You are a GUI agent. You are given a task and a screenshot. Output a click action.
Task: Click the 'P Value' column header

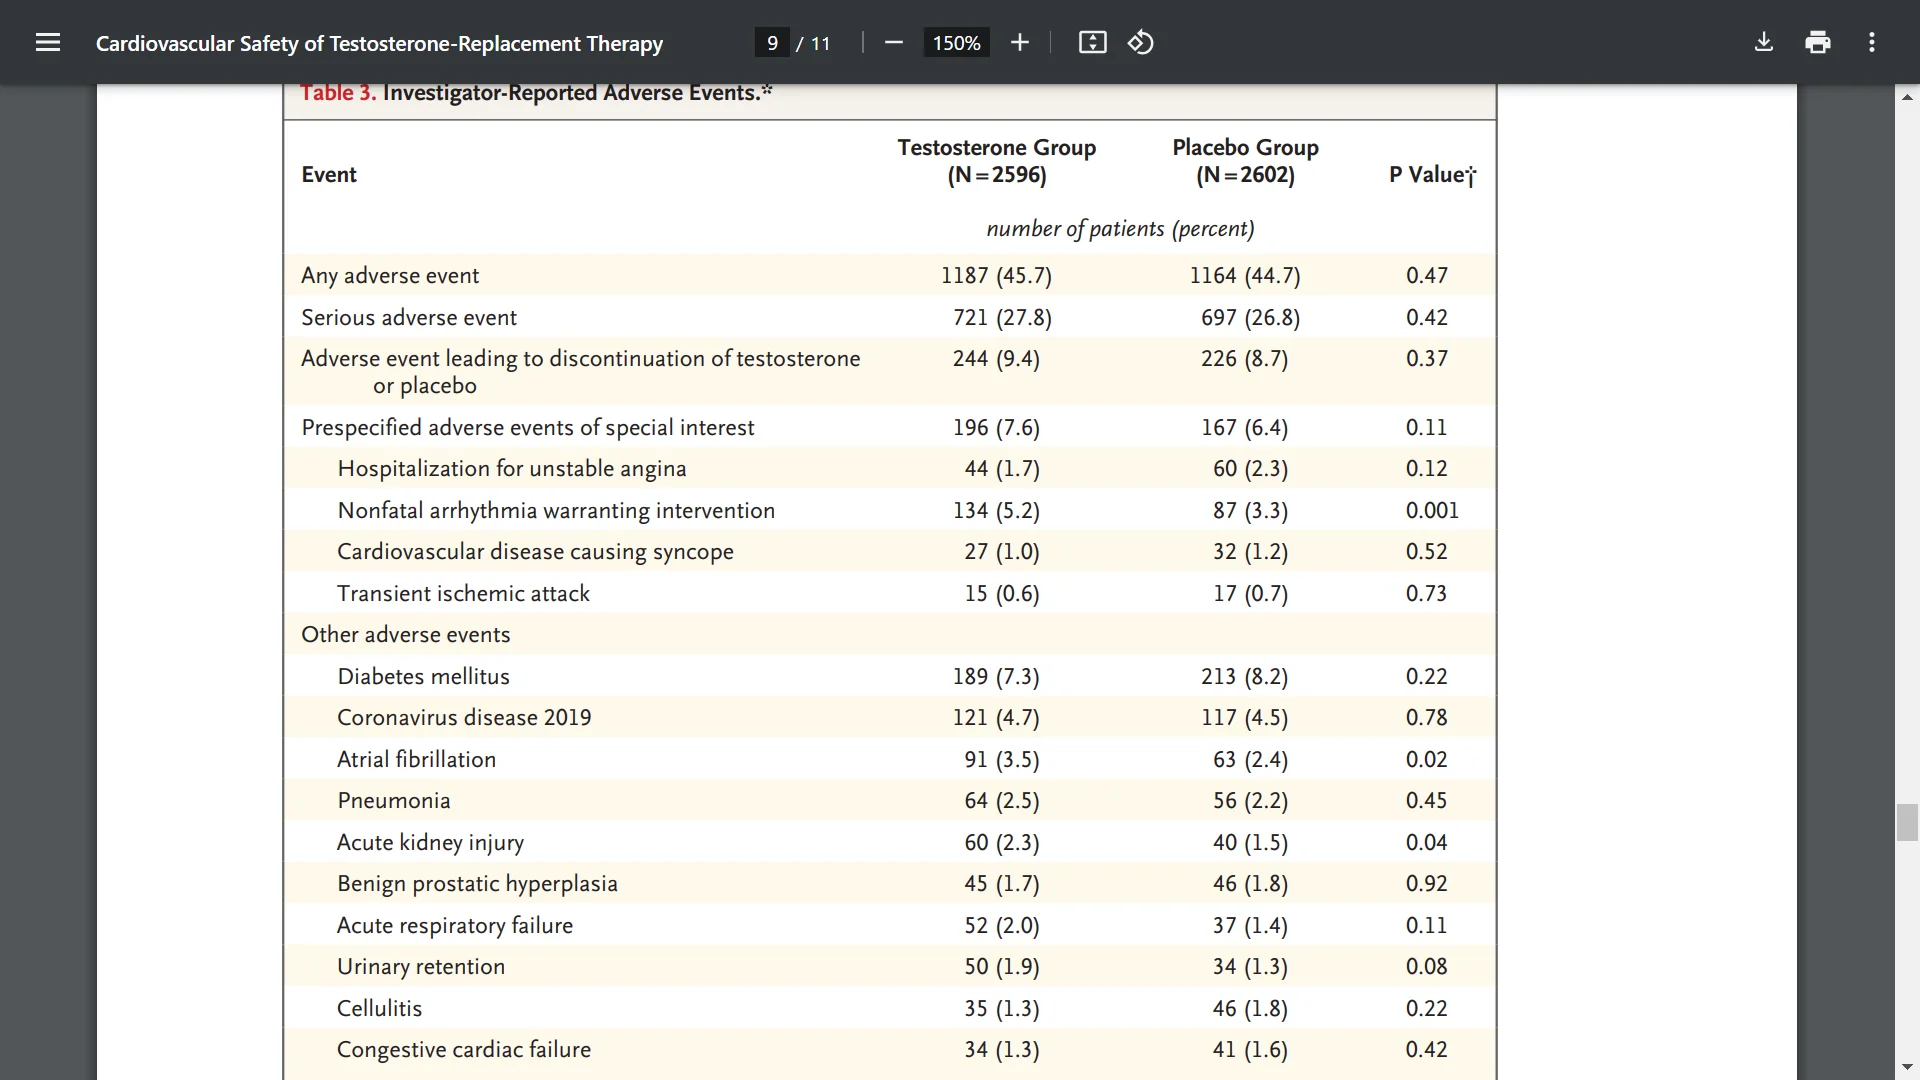point(1432,175)
